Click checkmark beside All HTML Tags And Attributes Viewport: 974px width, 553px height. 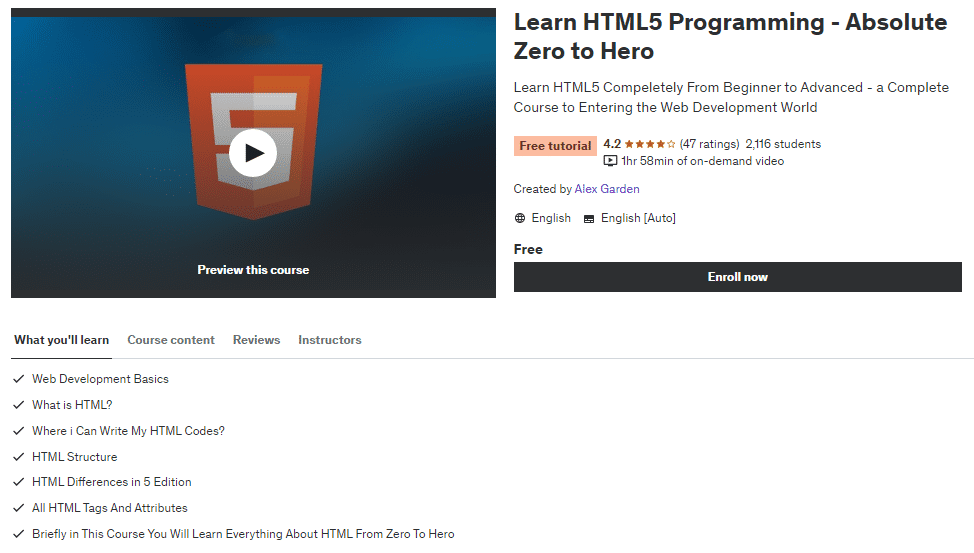(19, 508)
